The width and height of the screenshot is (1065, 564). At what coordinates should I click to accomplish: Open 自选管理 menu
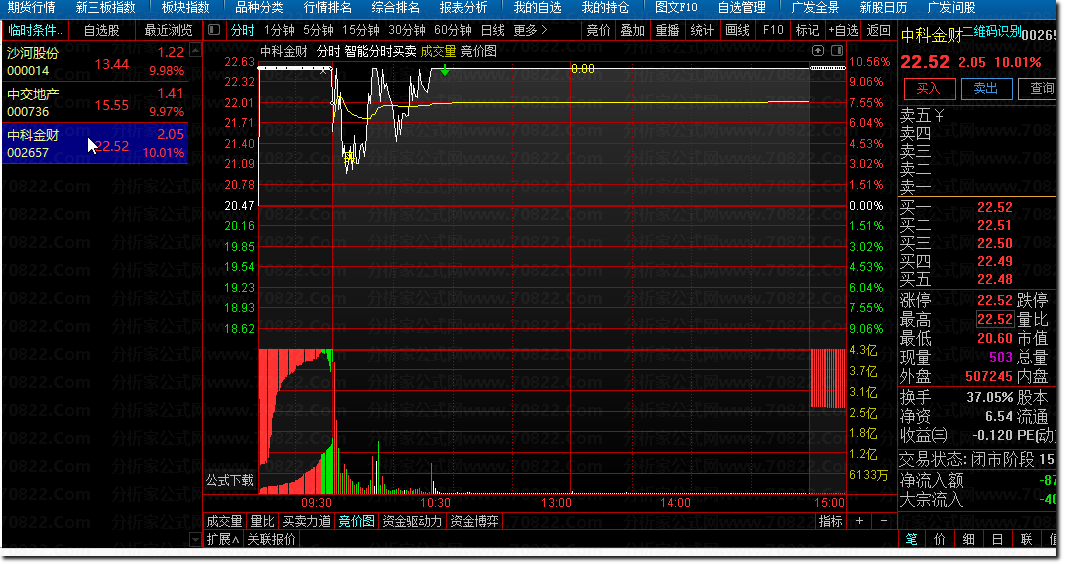742,8
